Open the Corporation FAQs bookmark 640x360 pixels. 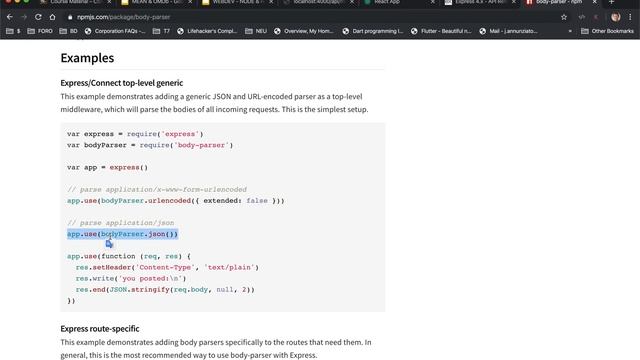[115, 31]
